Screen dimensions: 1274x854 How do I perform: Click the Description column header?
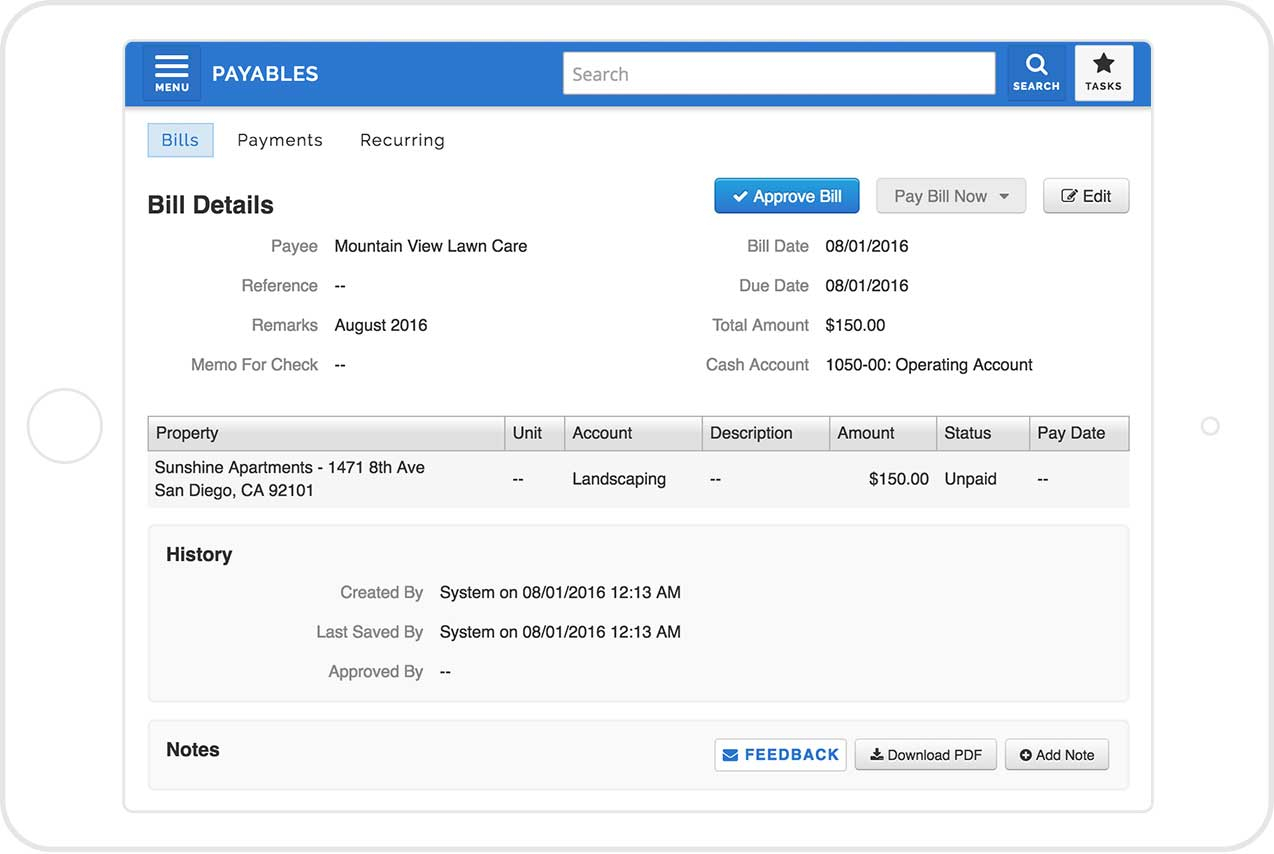[766, 433]
